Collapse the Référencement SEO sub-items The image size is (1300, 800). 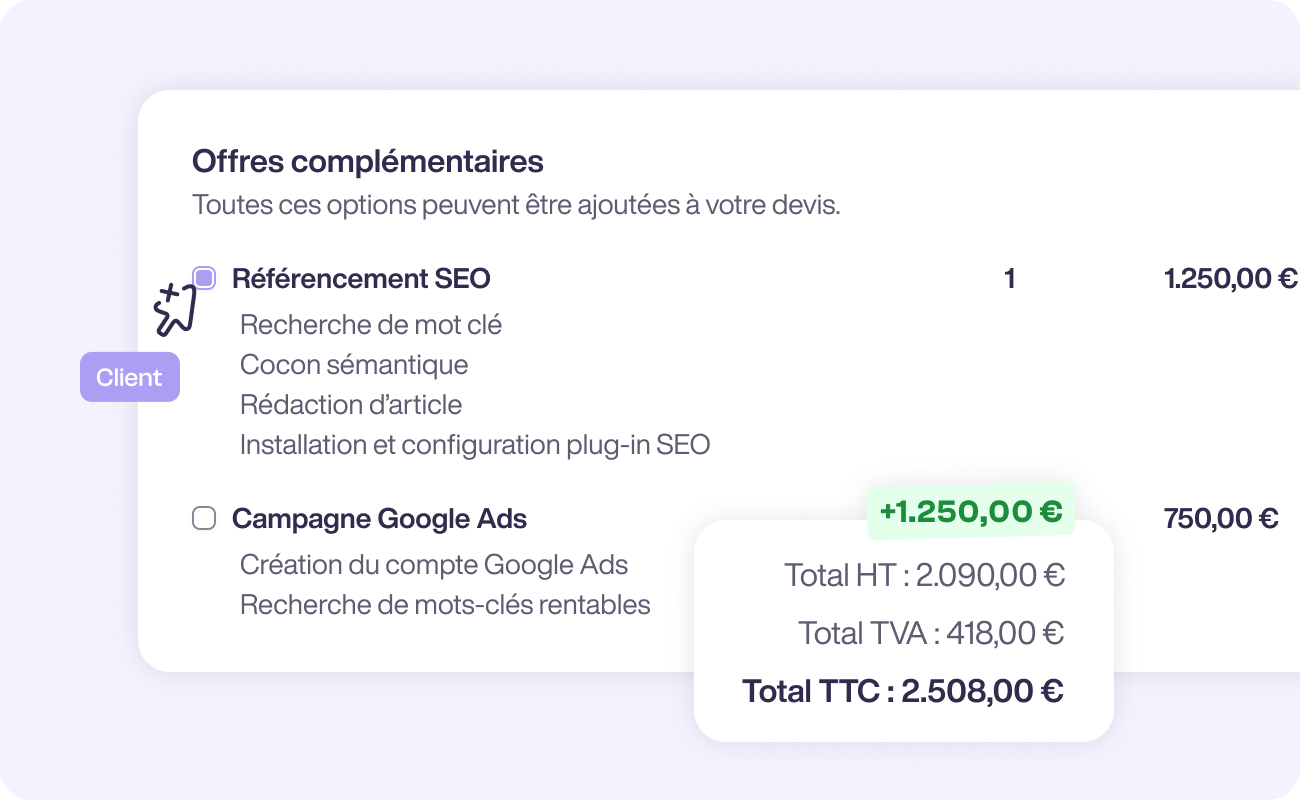point(360,278)
